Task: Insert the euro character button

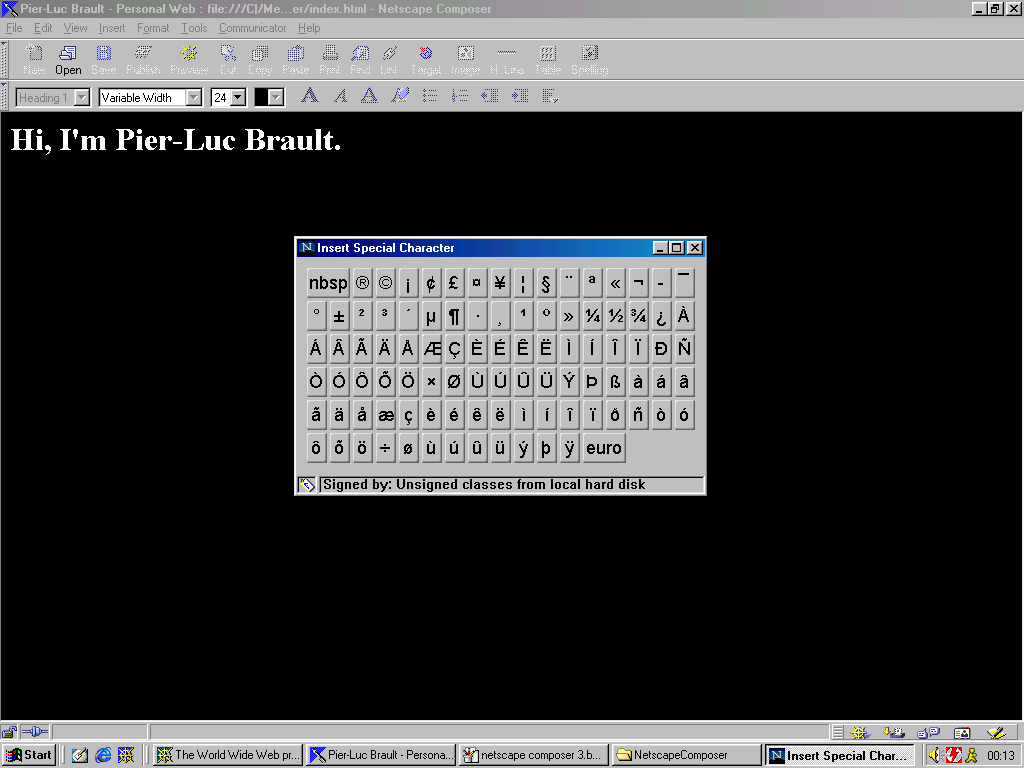Action: (x=603, y=448)
